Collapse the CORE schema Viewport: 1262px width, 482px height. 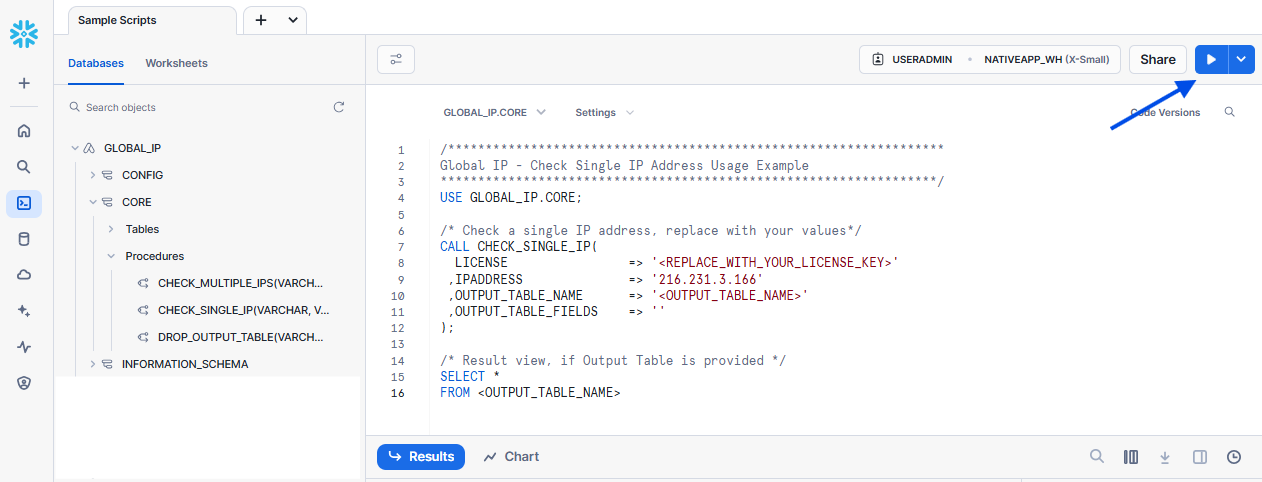coord(92,202)
